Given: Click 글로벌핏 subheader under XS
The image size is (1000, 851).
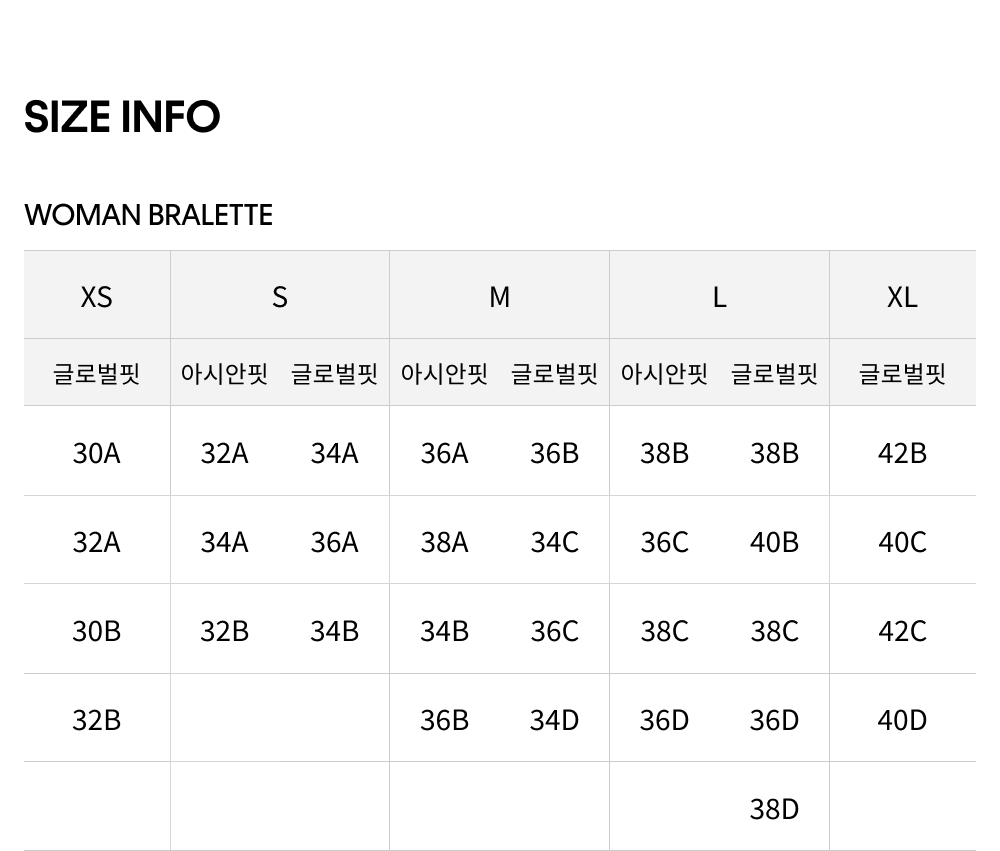Looking at the screenshot, I should pyautogui.click(x=97, y=374).
